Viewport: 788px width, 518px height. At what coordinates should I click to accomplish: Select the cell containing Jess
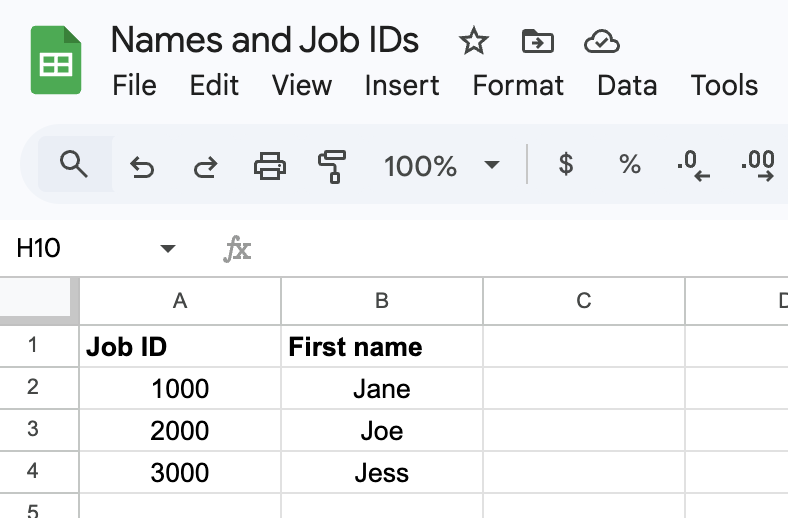pos(382,473)
